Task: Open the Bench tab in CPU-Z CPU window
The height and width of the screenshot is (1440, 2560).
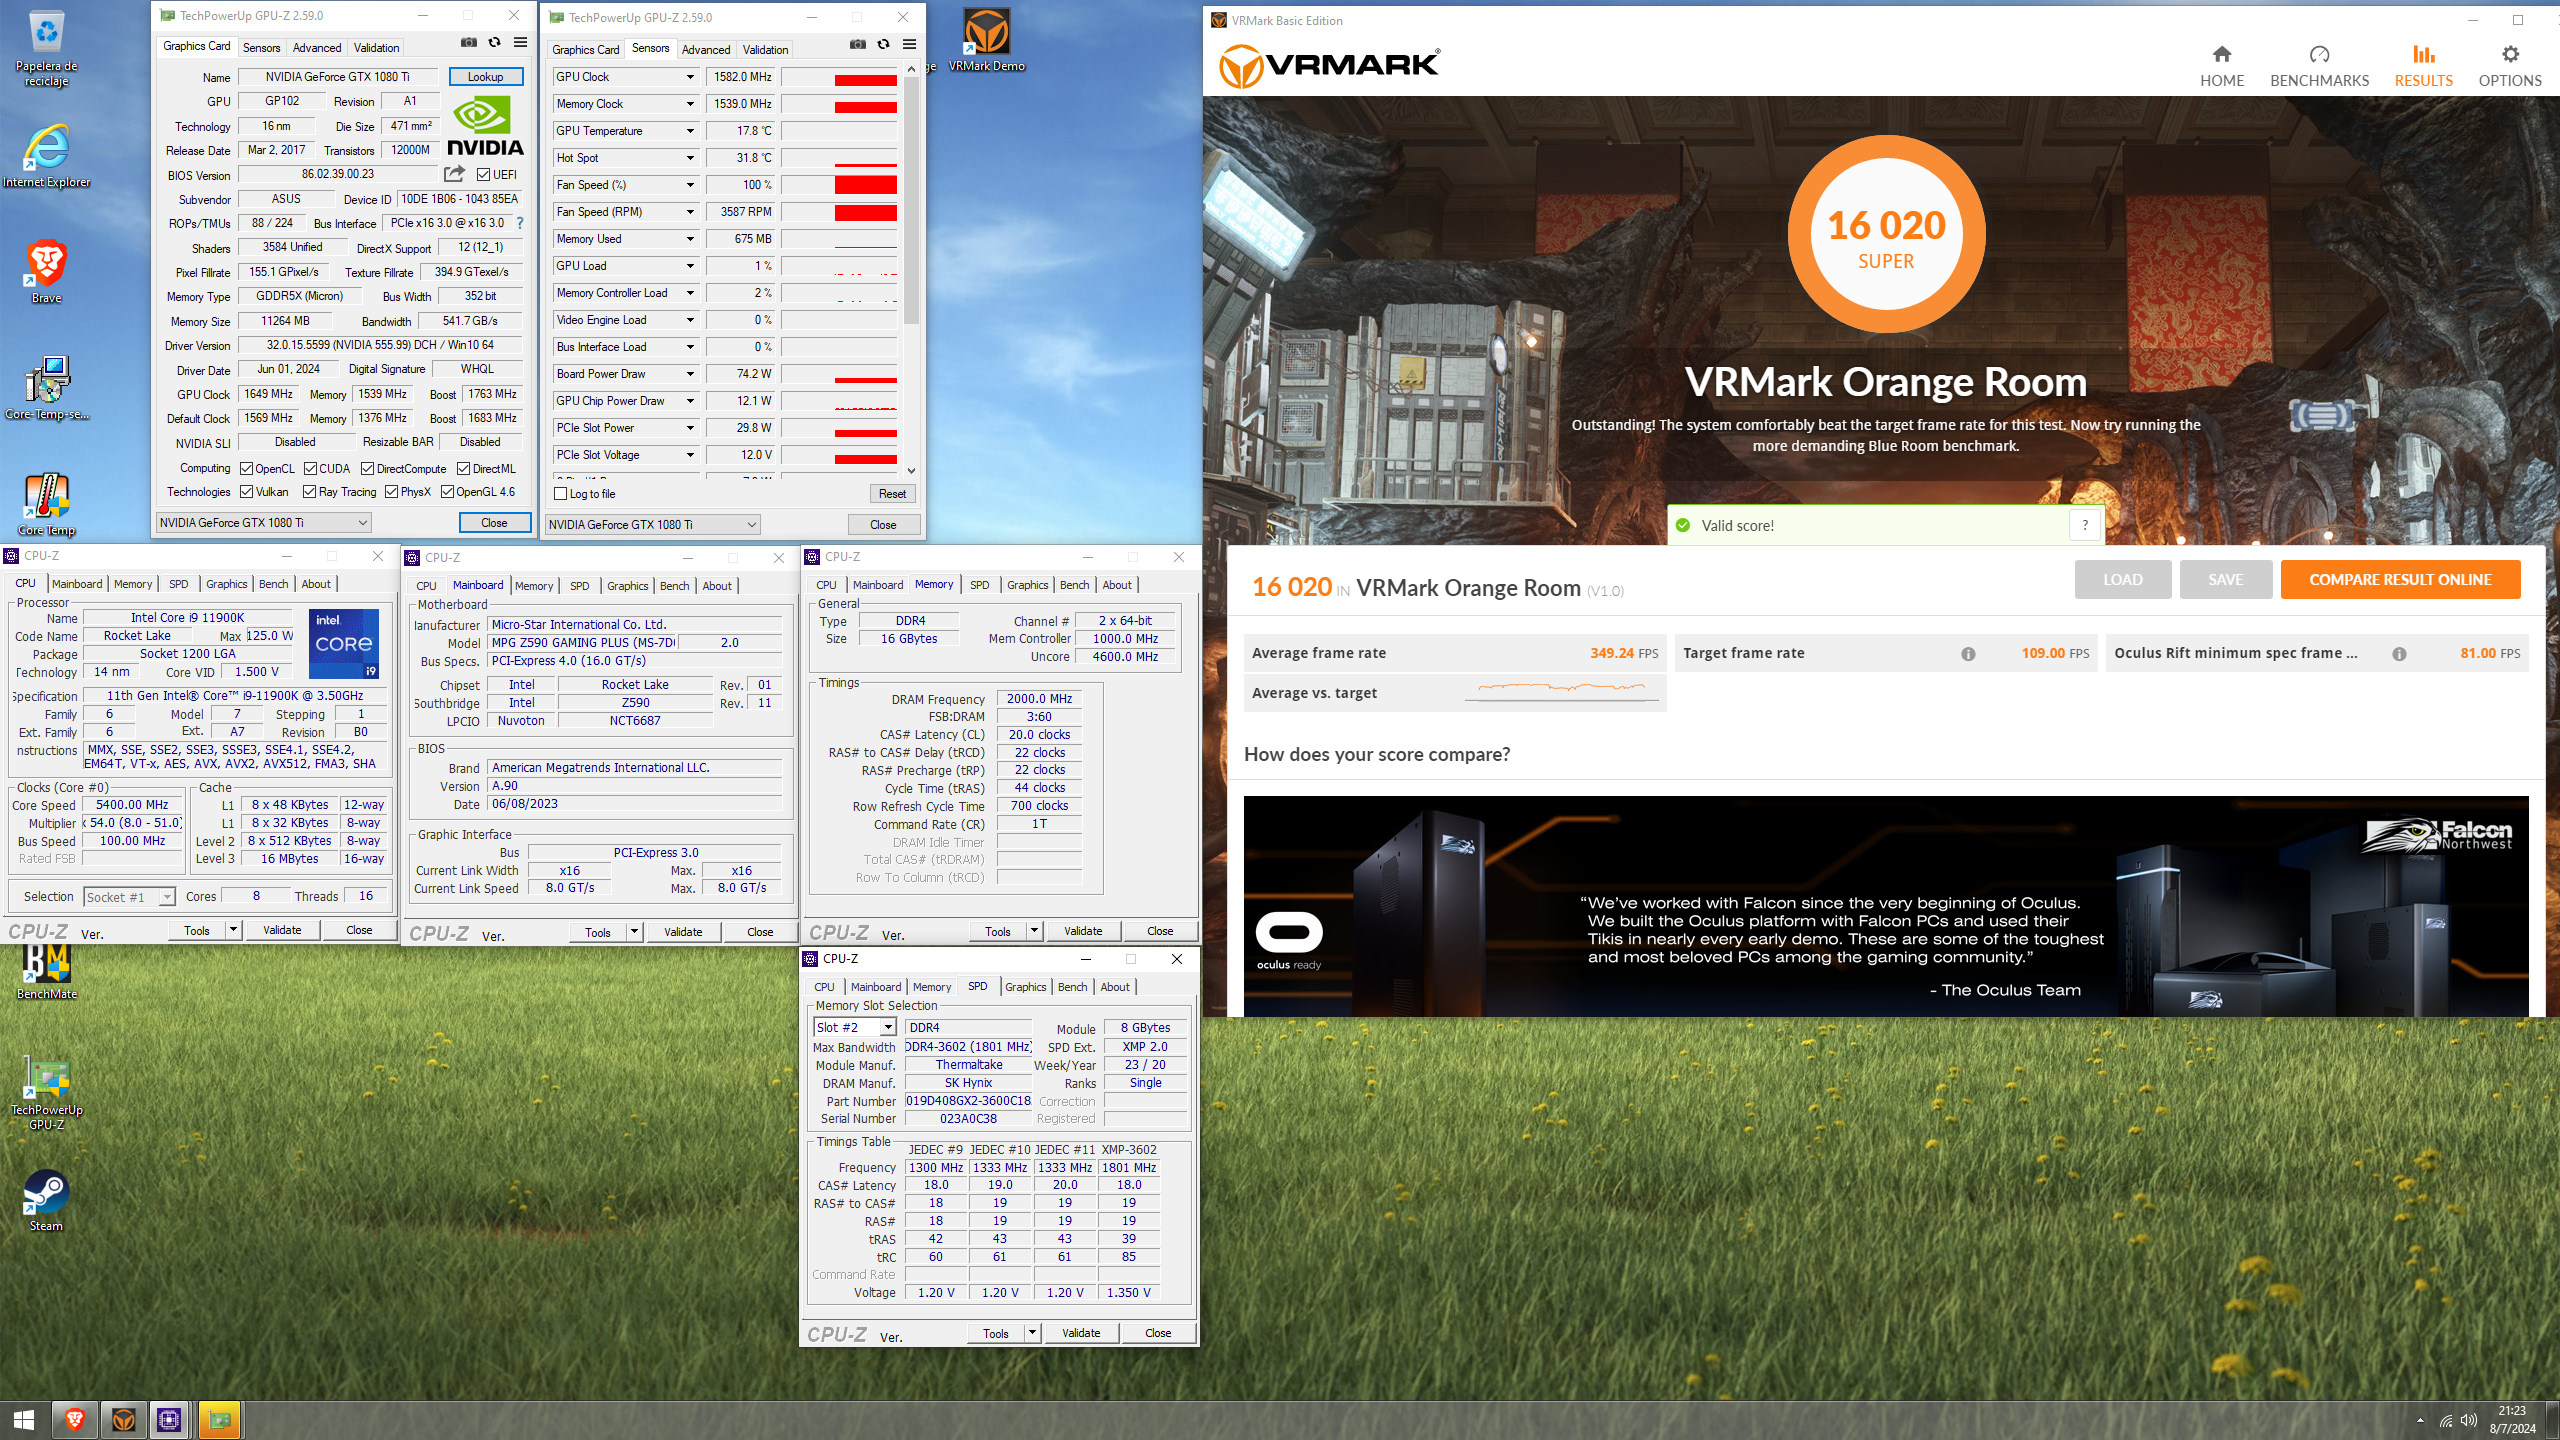Action: (273, 584)
